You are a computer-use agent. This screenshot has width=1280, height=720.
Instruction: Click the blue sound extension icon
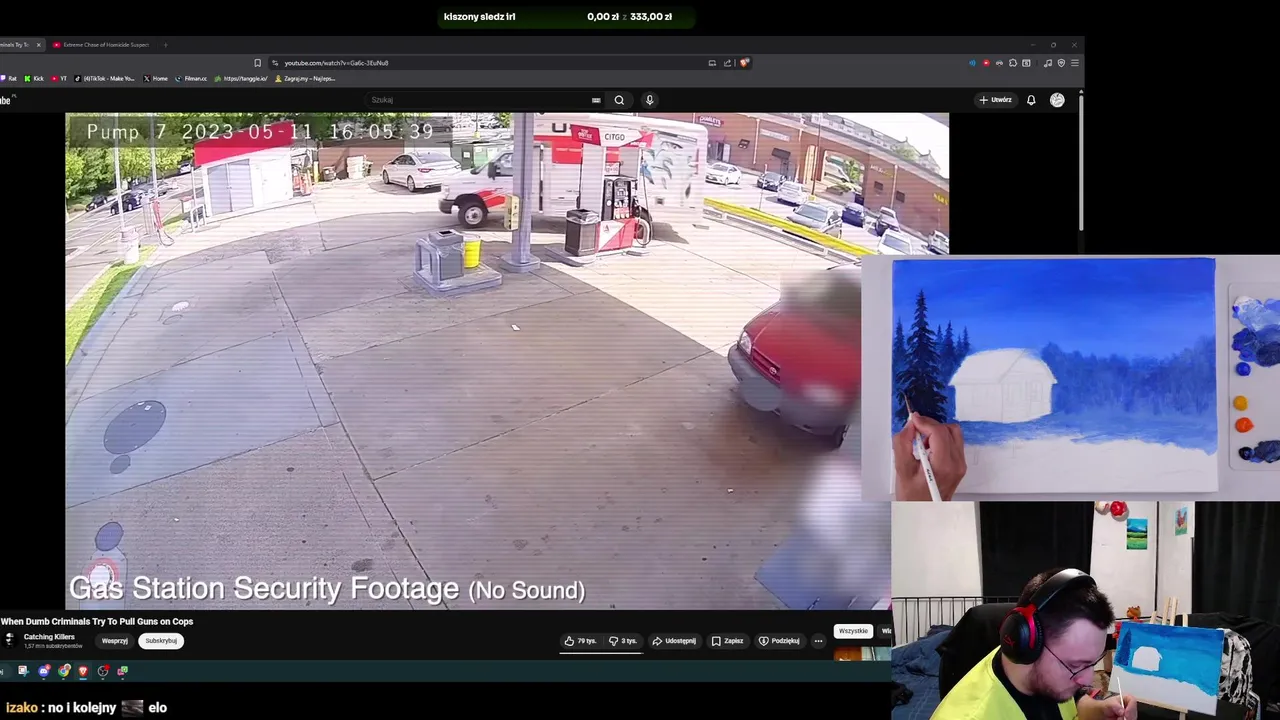click(x=972, y=63)
